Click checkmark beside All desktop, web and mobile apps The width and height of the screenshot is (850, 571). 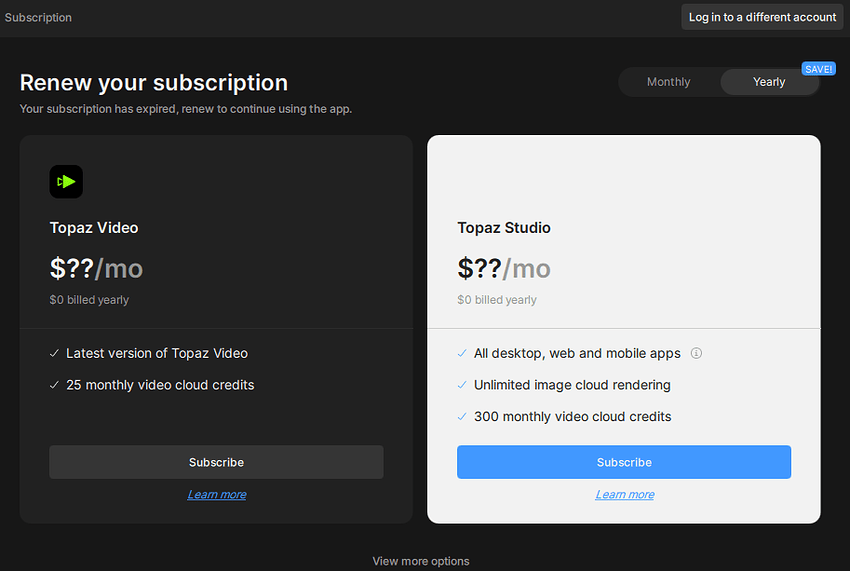pyautogui.click(x=462, y=353)
